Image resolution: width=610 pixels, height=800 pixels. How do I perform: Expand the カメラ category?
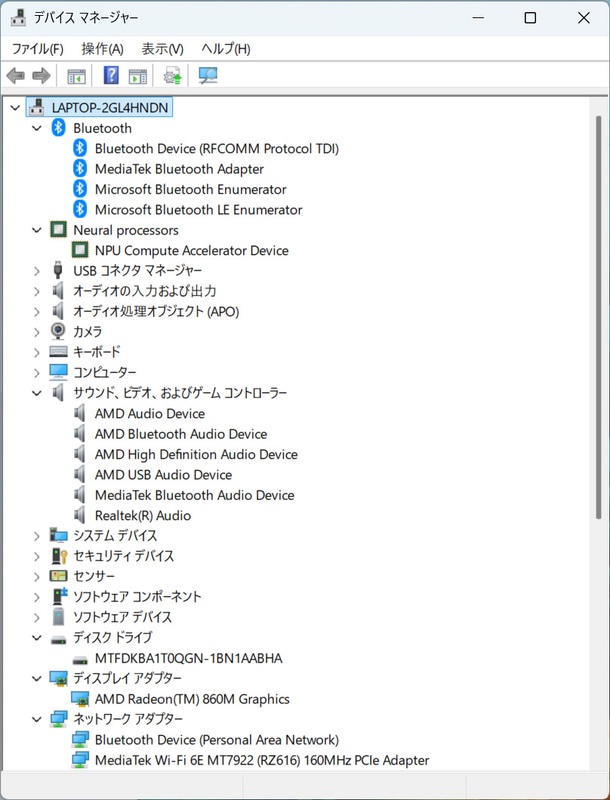point(37,332)
